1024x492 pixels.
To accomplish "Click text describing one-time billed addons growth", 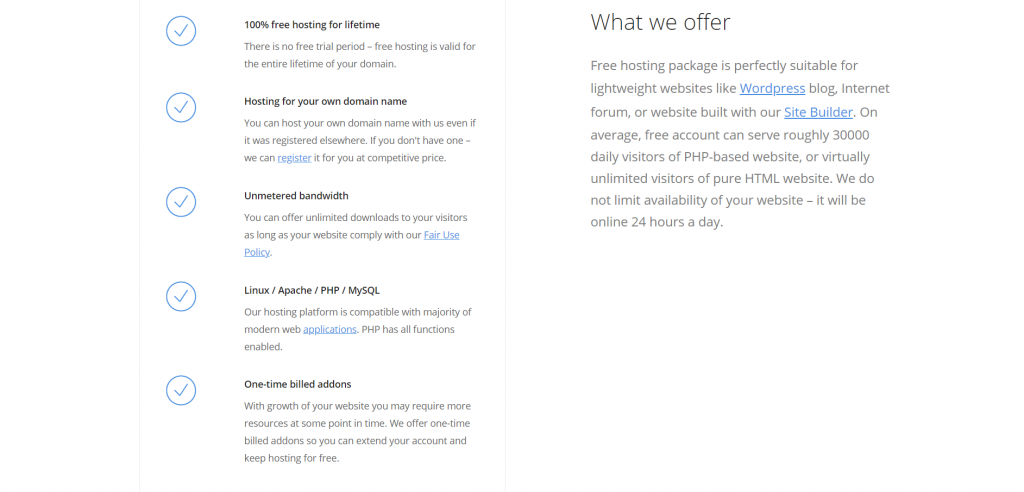I will [357, 432].
